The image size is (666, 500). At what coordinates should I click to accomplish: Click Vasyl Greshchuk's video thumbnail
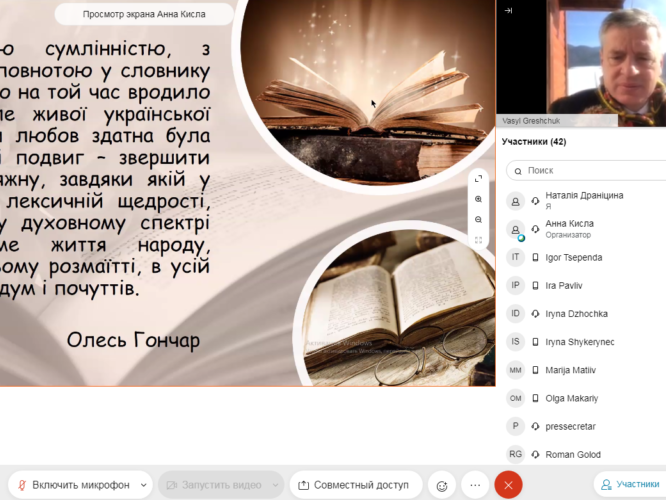(x=581, y=62)
